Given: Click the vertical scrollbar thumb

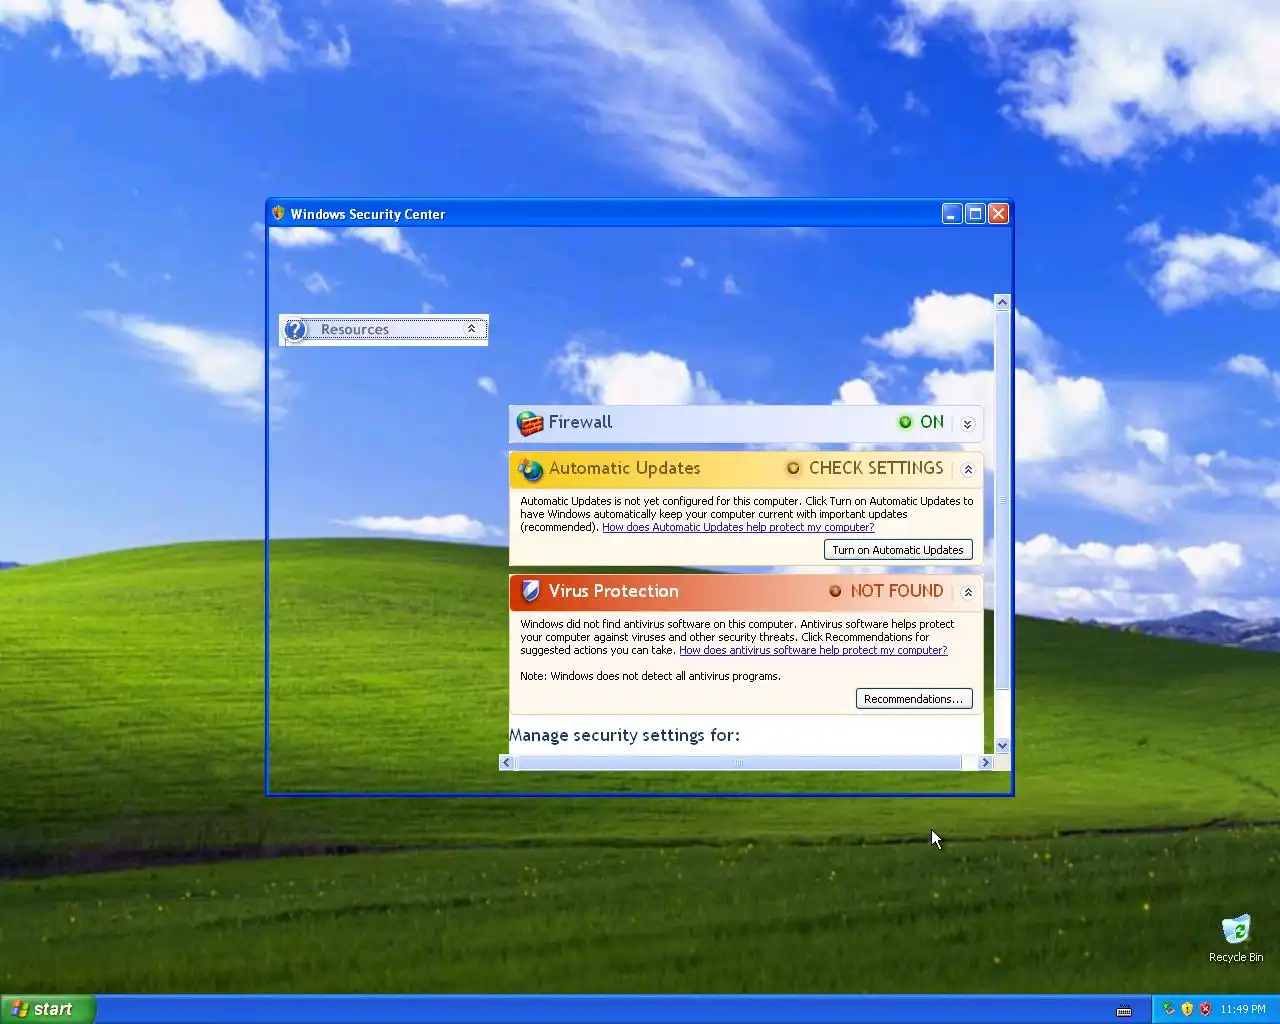Looking at the screenshot, I should click(x=1002, y=500).
